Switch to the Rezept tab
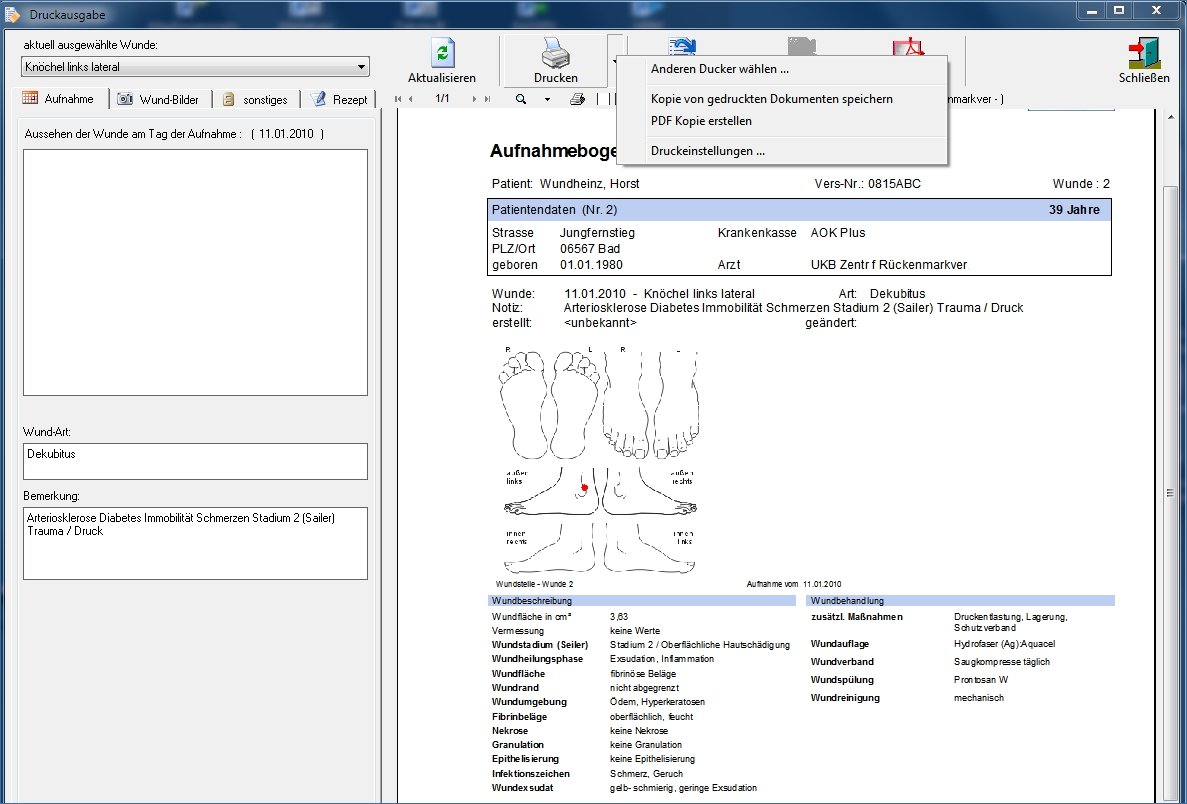Screen dimensions: 1187x804 tap(339, 99)
